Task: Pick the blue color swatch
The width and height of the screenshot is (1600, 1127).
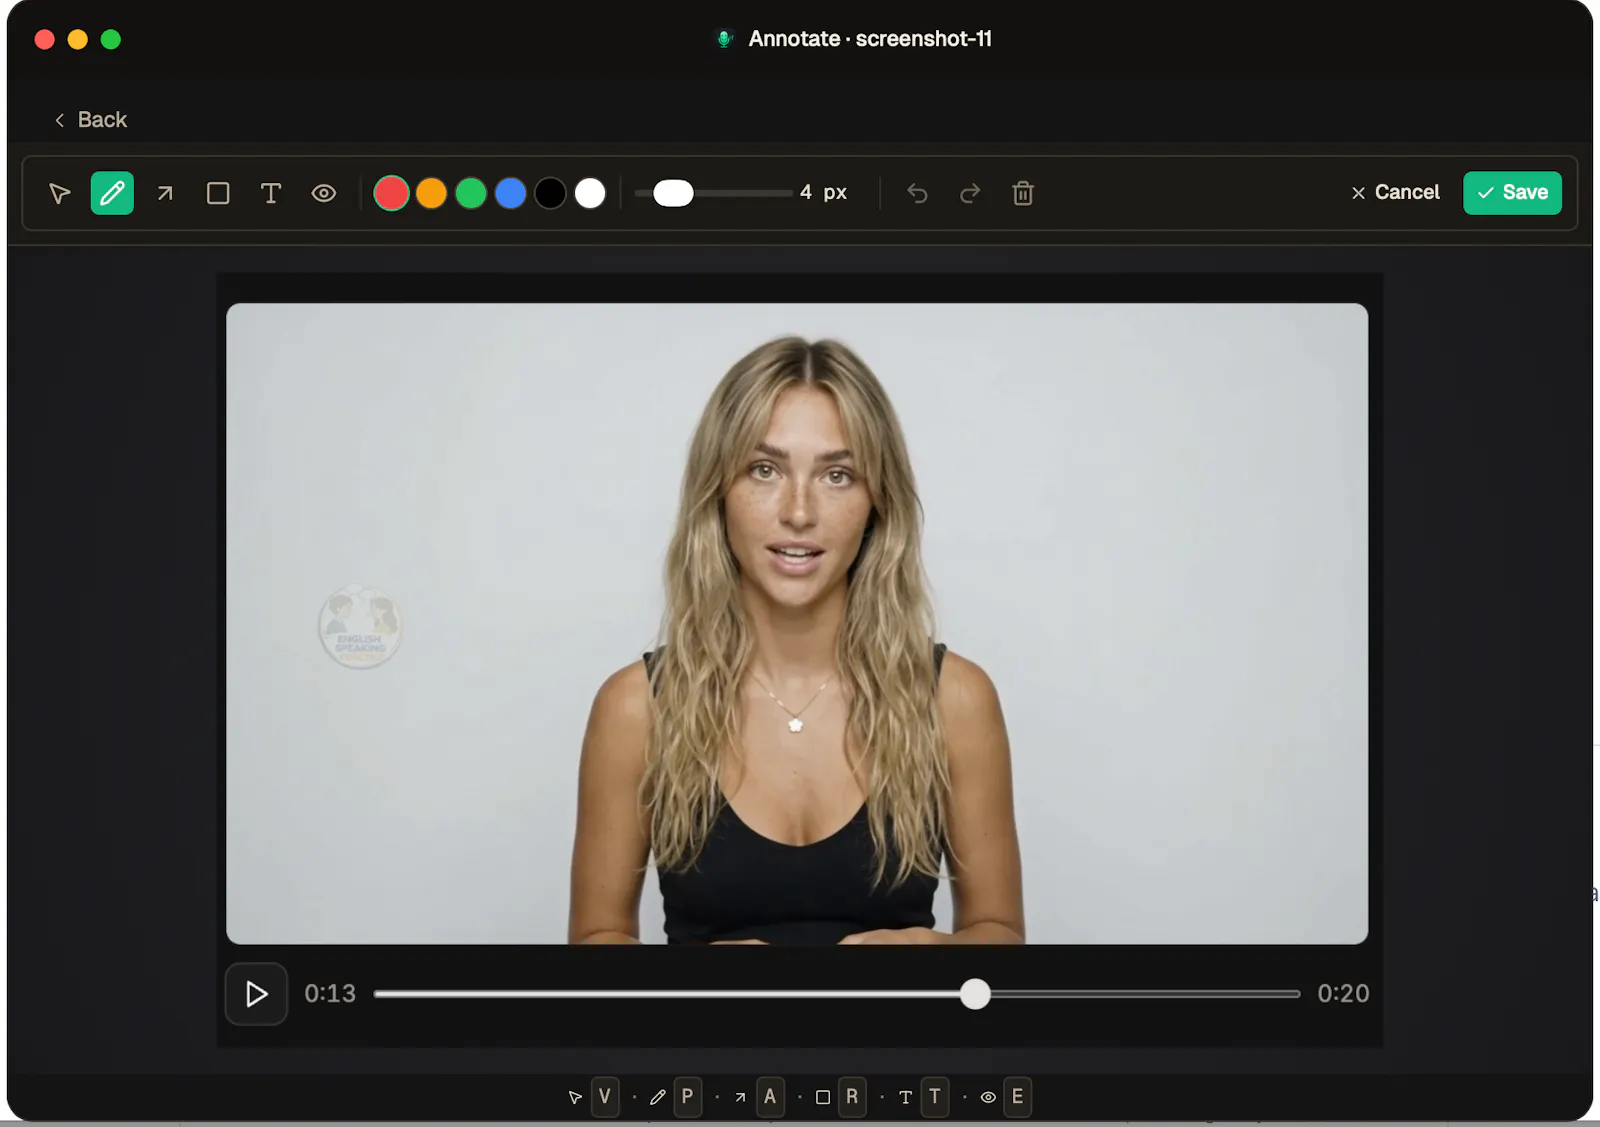Action: click(x=511, y=193)
